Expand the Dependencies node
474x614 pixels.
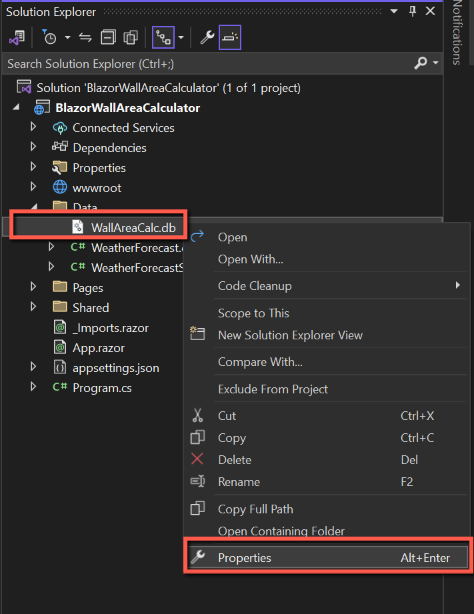coord(33,146)
